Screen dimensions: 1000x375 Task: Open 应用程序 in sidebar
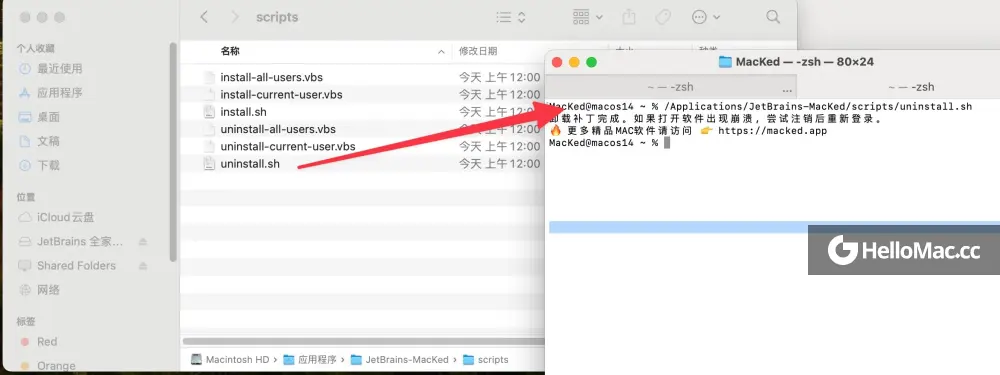[59, 92]
